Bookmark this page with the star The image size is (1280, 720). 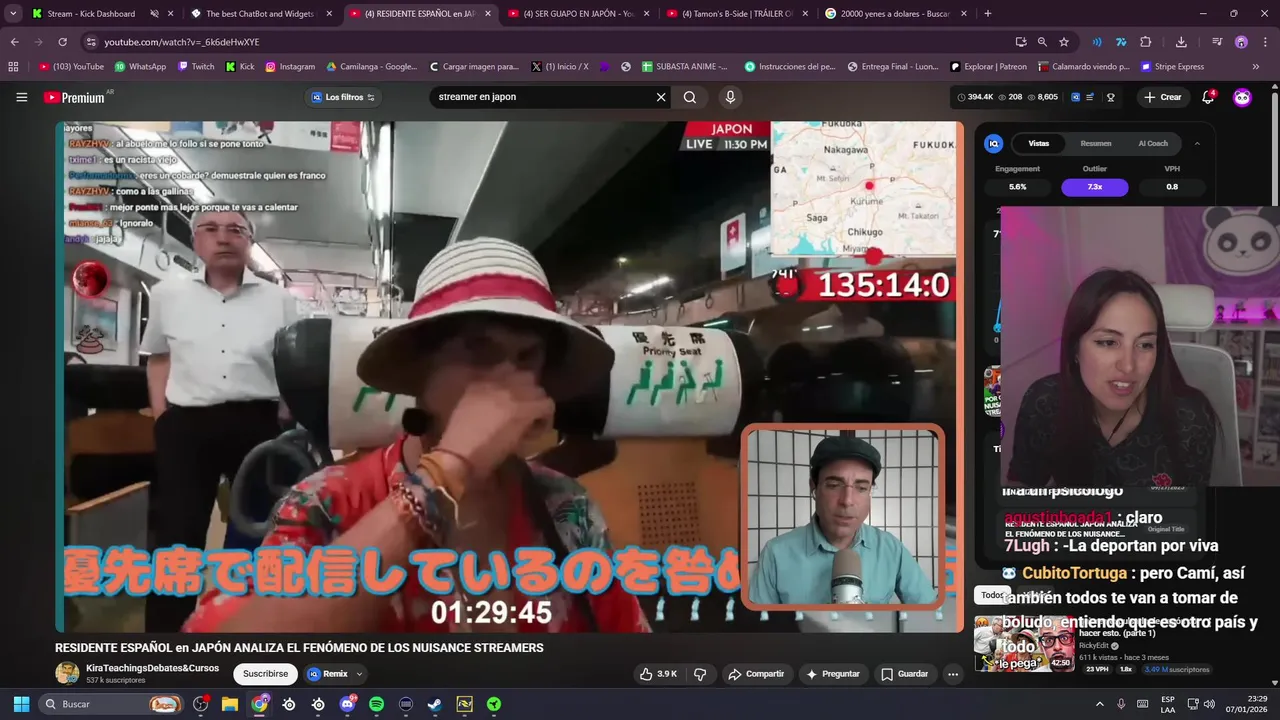coord(1064,42)
